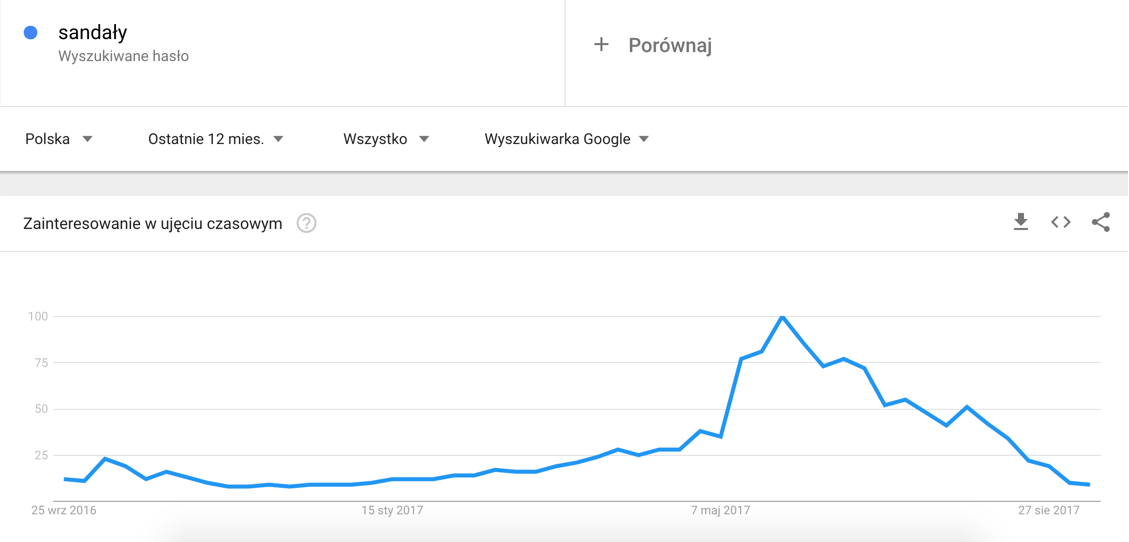Open the embed code icon
1129x542 pixels.
click(x=1060, y=222)
